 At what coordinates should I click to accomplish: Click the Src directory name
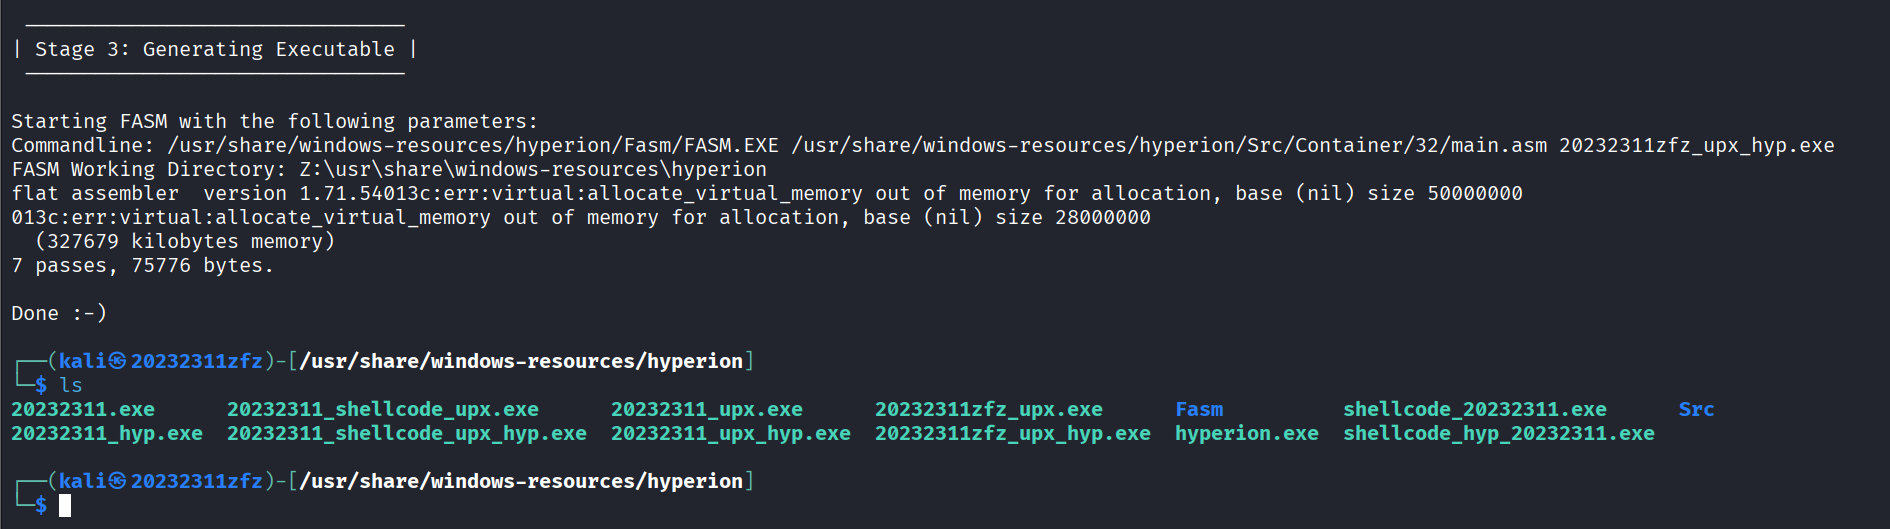(1697, 409)
